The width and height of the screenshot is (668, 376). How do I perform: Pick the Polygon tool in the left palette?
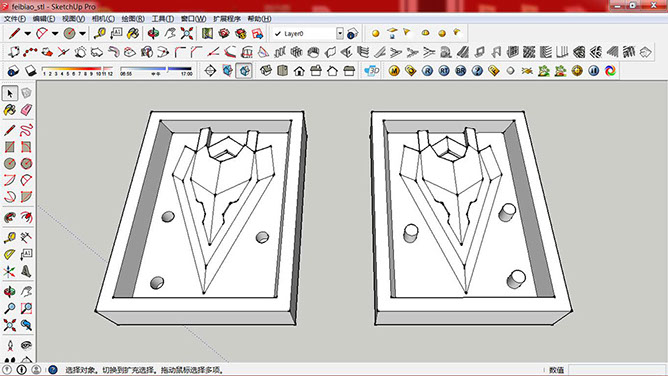click(x=26, y=164)
